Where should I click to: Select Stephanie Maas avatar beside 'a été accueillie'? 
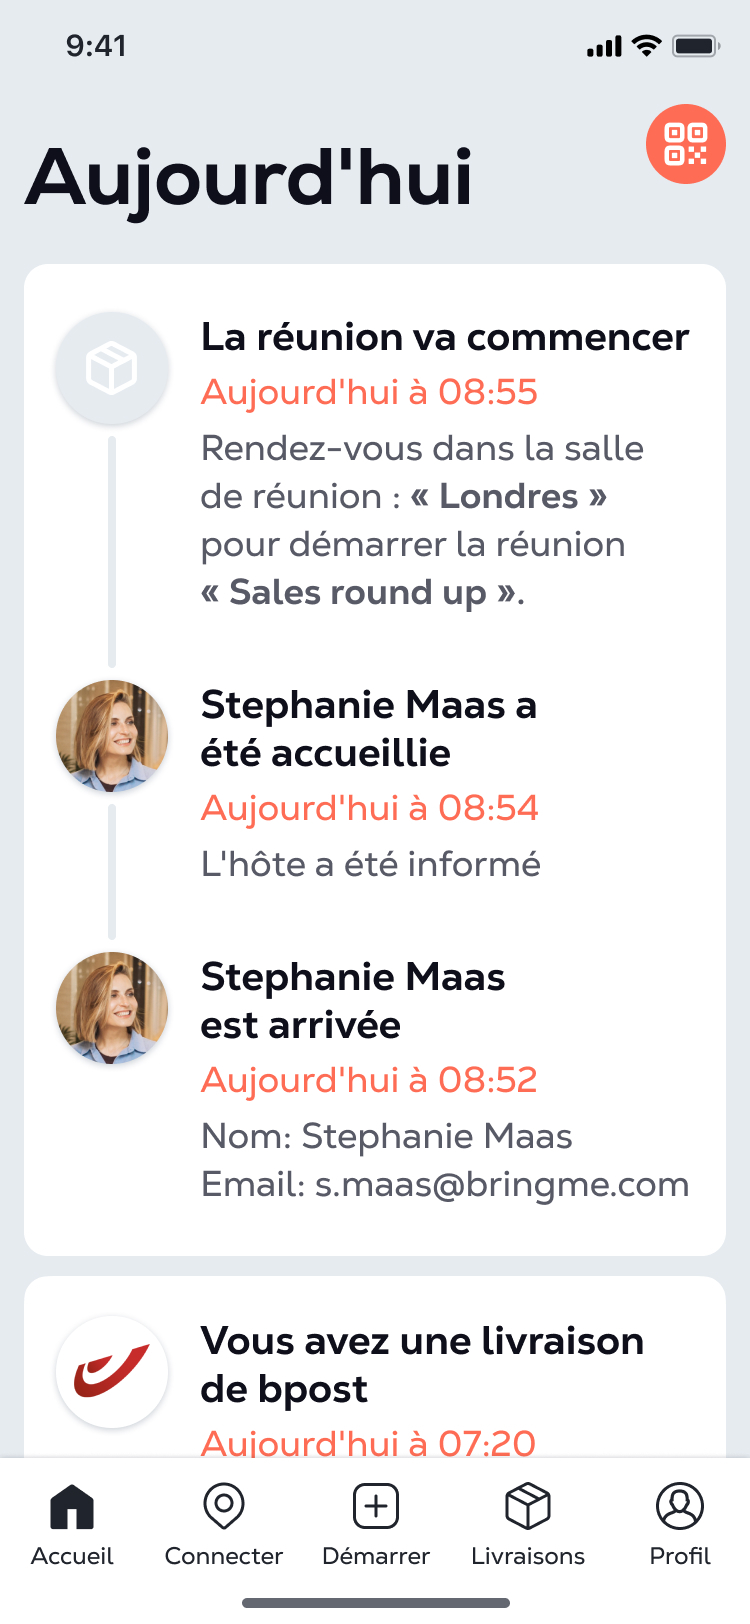pyautogui.click(x=112, y=736)
